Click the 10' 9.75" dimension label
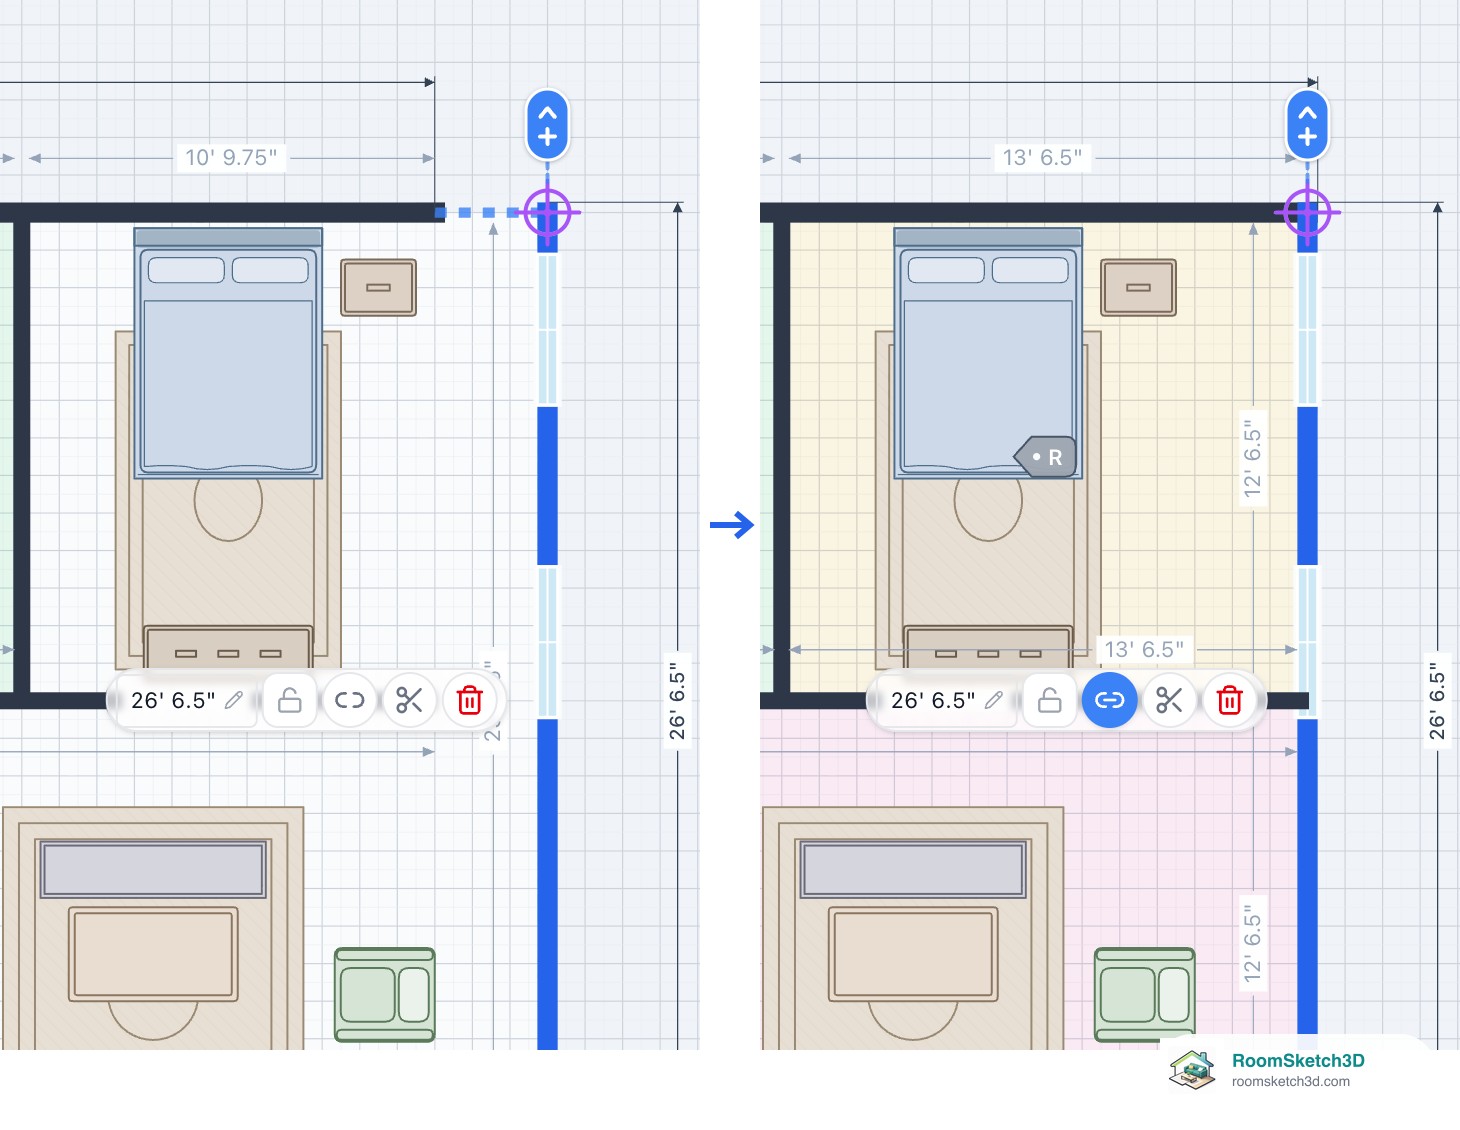Viewport: 1460px width, 1130px height. (x=231, y=158)
